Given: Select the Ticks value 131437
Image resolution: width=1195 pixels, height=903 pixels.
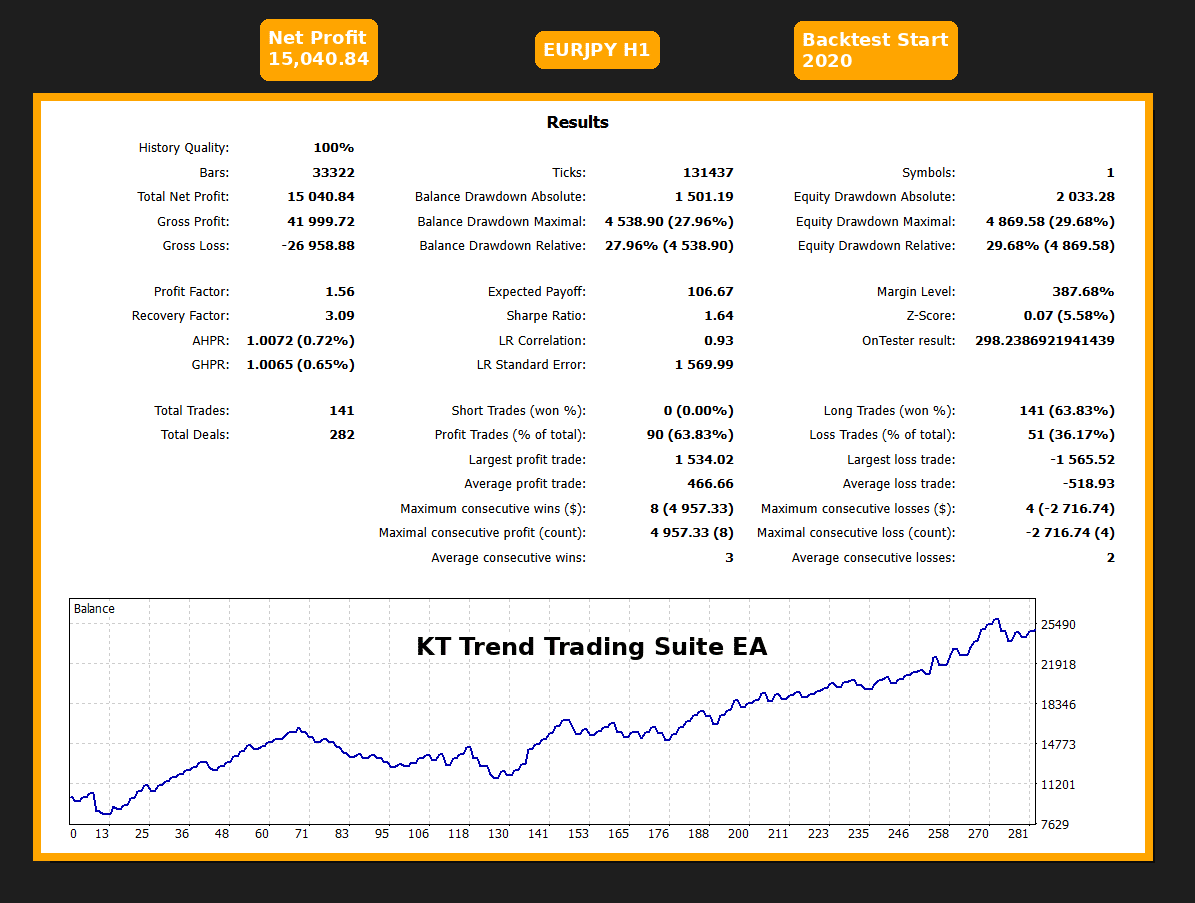Looking at the screenshot, I should tap(708, 173).
